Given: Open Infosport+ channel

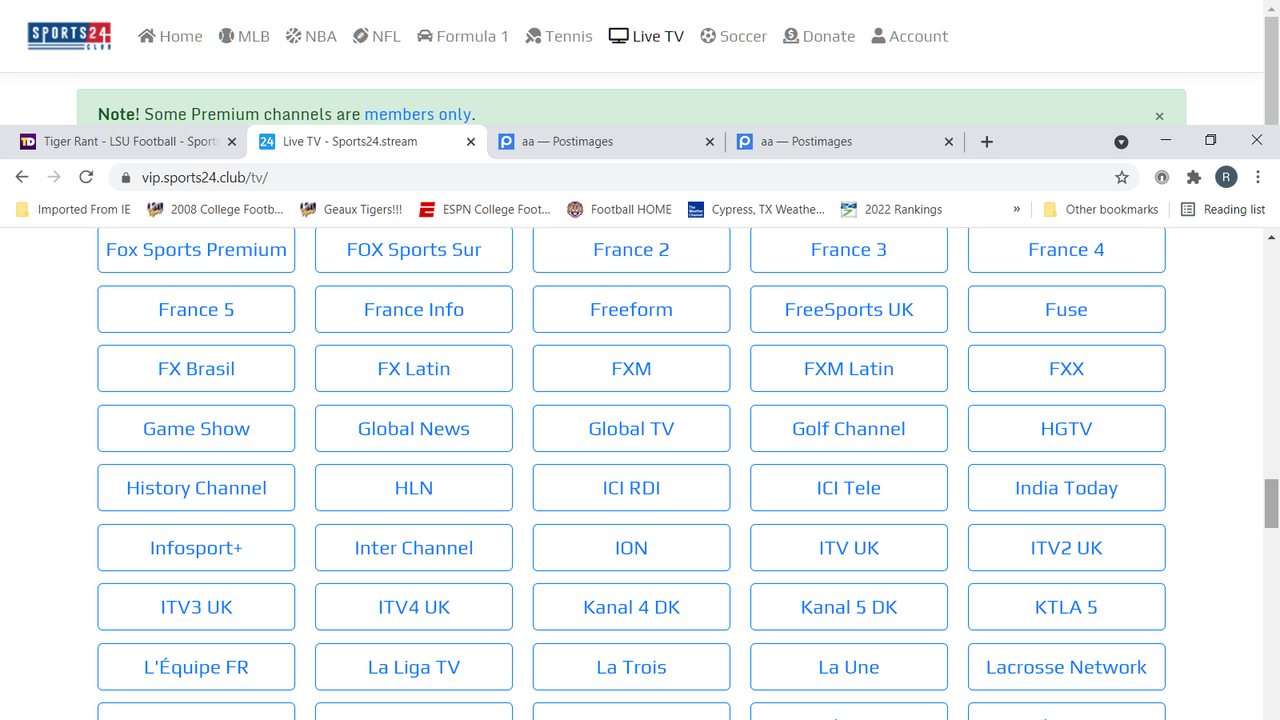Looking at the screenshot, I should click(x=196, y=548).
